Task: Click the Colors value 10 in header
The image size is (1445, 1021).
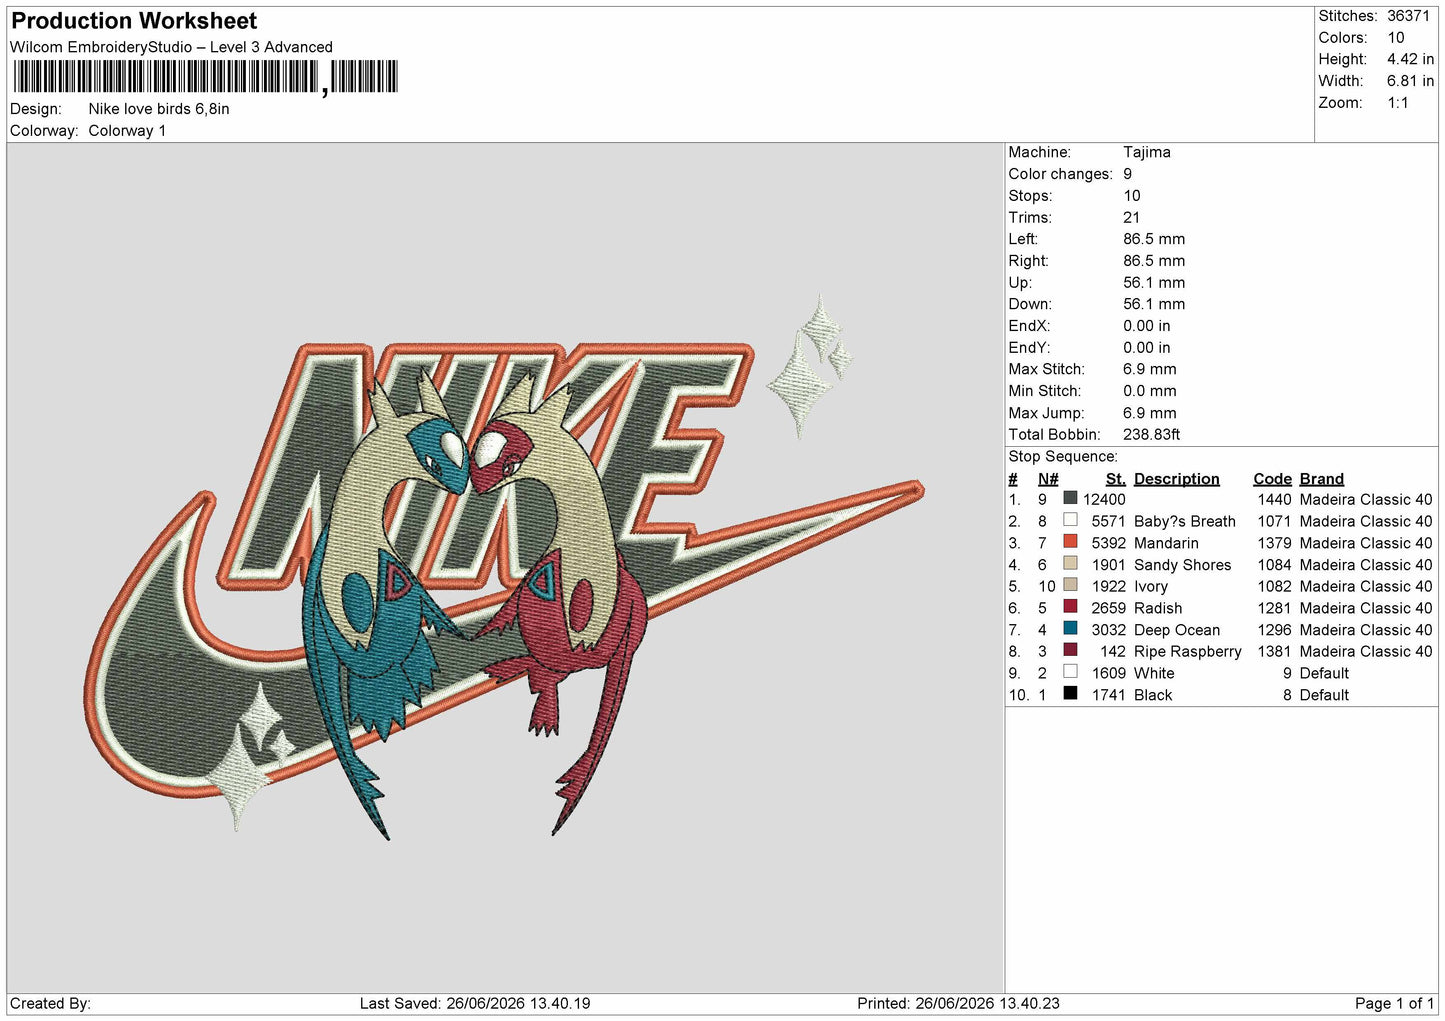Action: 1396,38
